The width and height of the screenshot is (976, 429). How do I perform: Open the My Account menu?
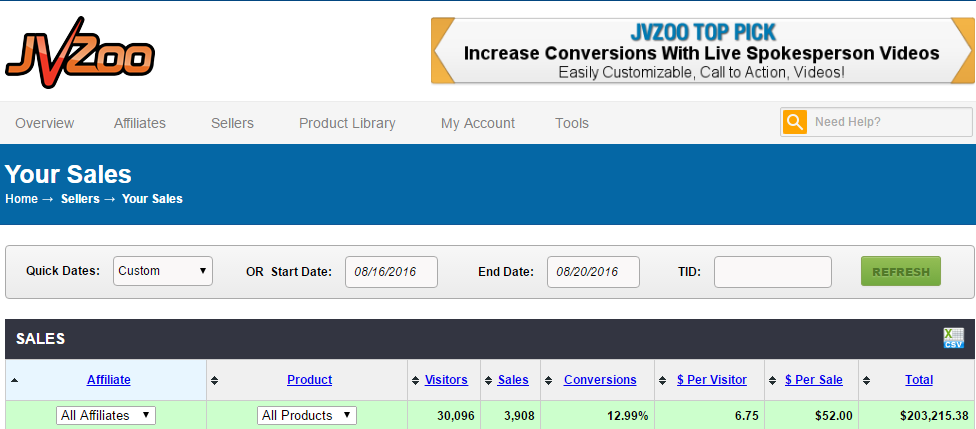coord(478,123)
